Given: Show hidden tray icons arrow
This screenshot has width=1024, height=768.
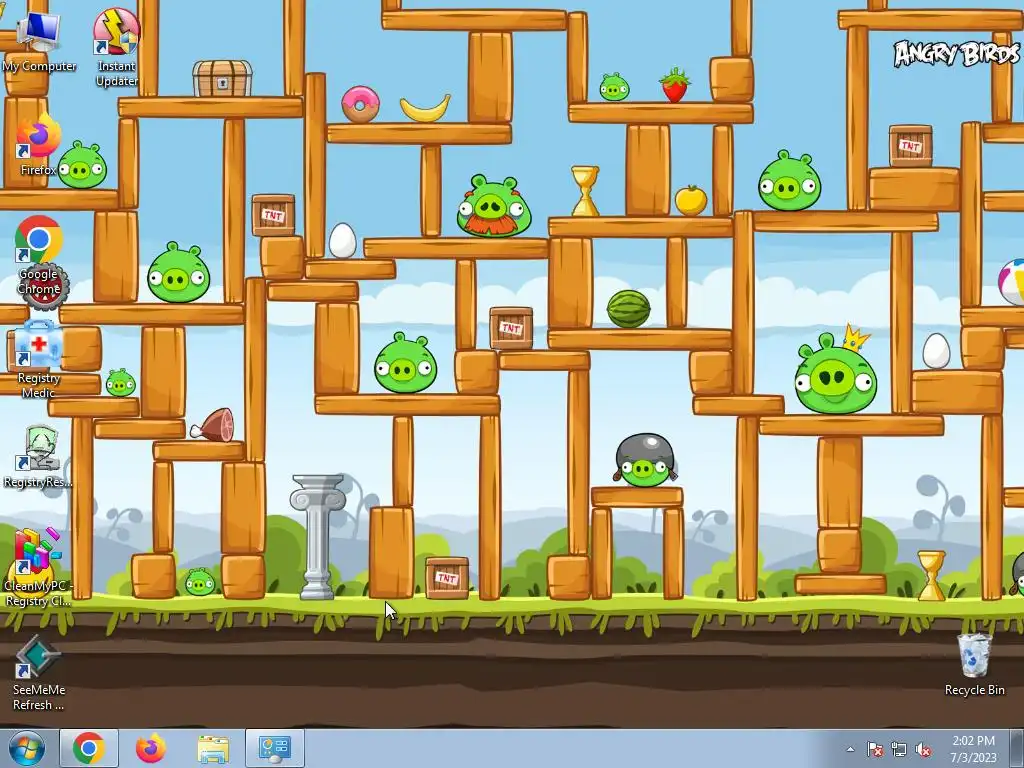Looking at the screenshot, I should coord(850,749).
